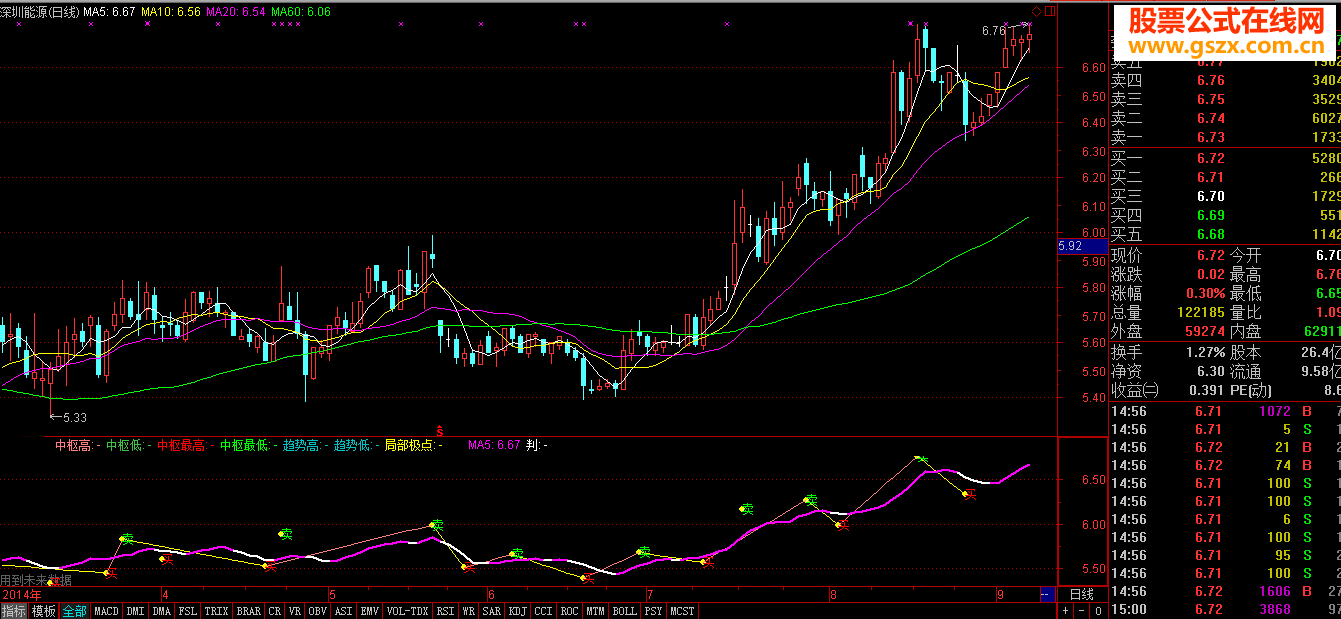Switch to the OBV indicator
This screenshot has width=1341, height=619.
coord(318,610)
